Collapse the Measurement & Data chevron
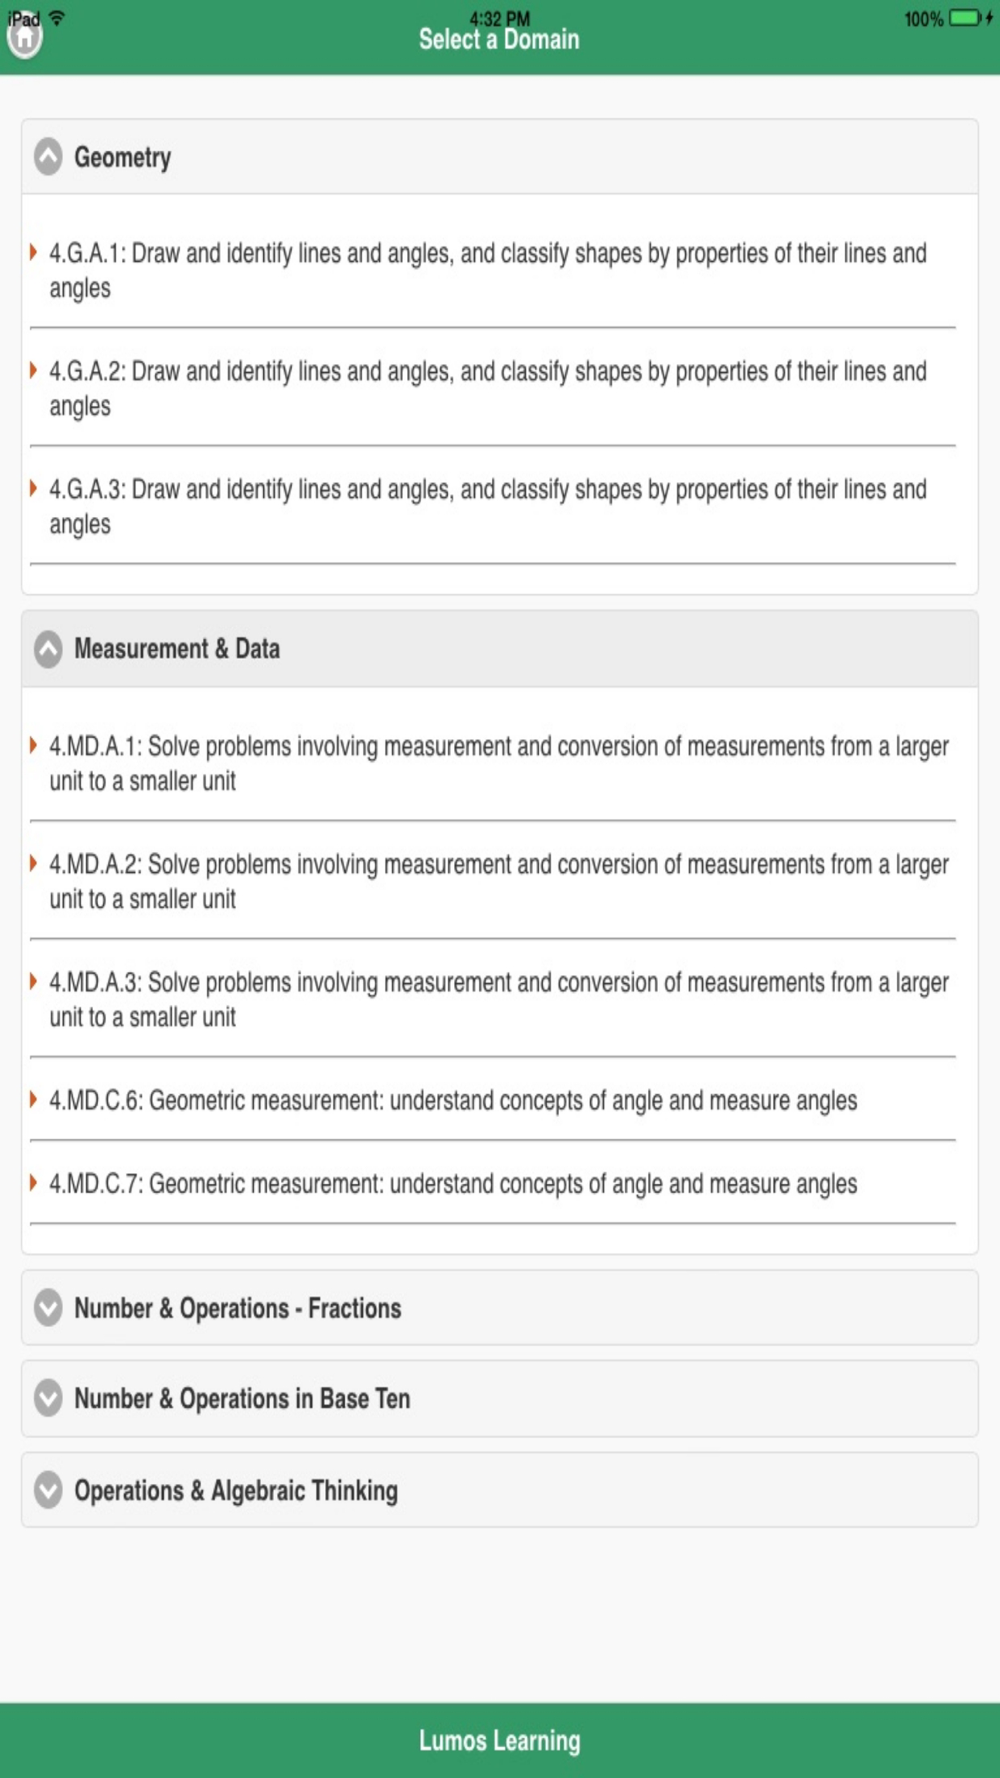The width and height of the screenshot is (1000, 1778). click(x=48, y=649)
